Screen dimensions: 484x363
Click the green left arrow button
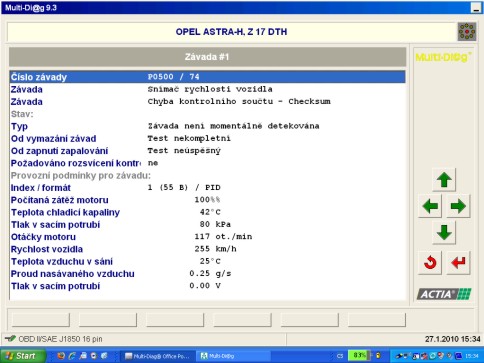pyautogui.click(x=430, y=206)
